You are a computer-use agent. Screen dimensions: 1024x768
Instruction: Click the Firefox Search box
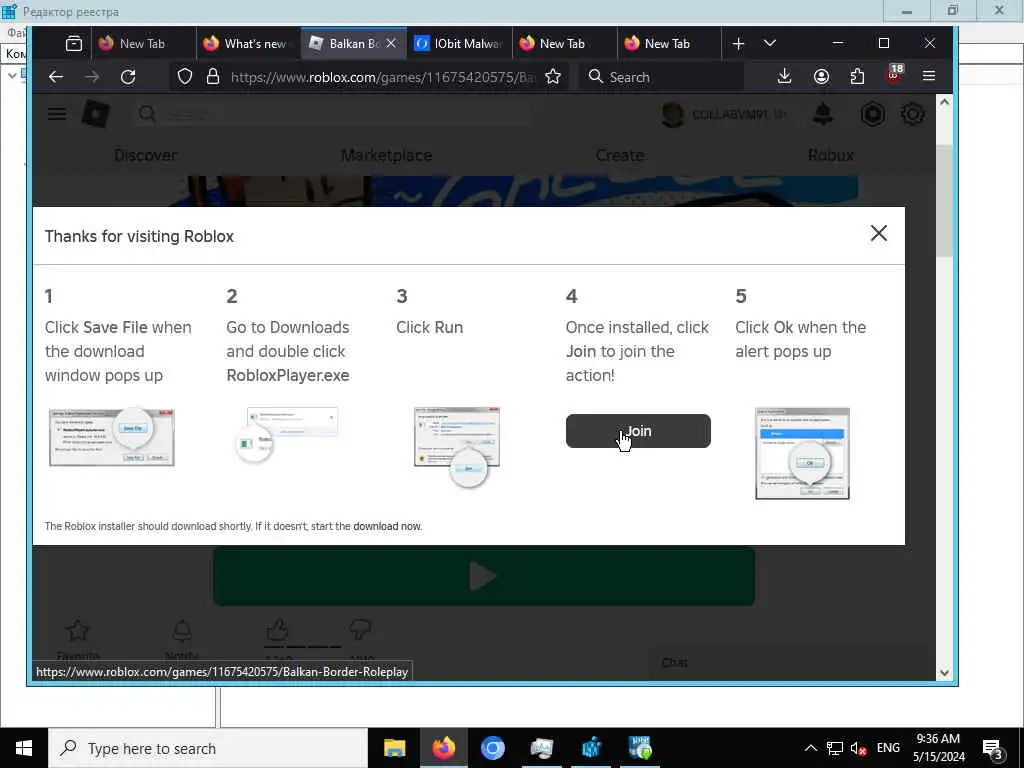[661, 77]
